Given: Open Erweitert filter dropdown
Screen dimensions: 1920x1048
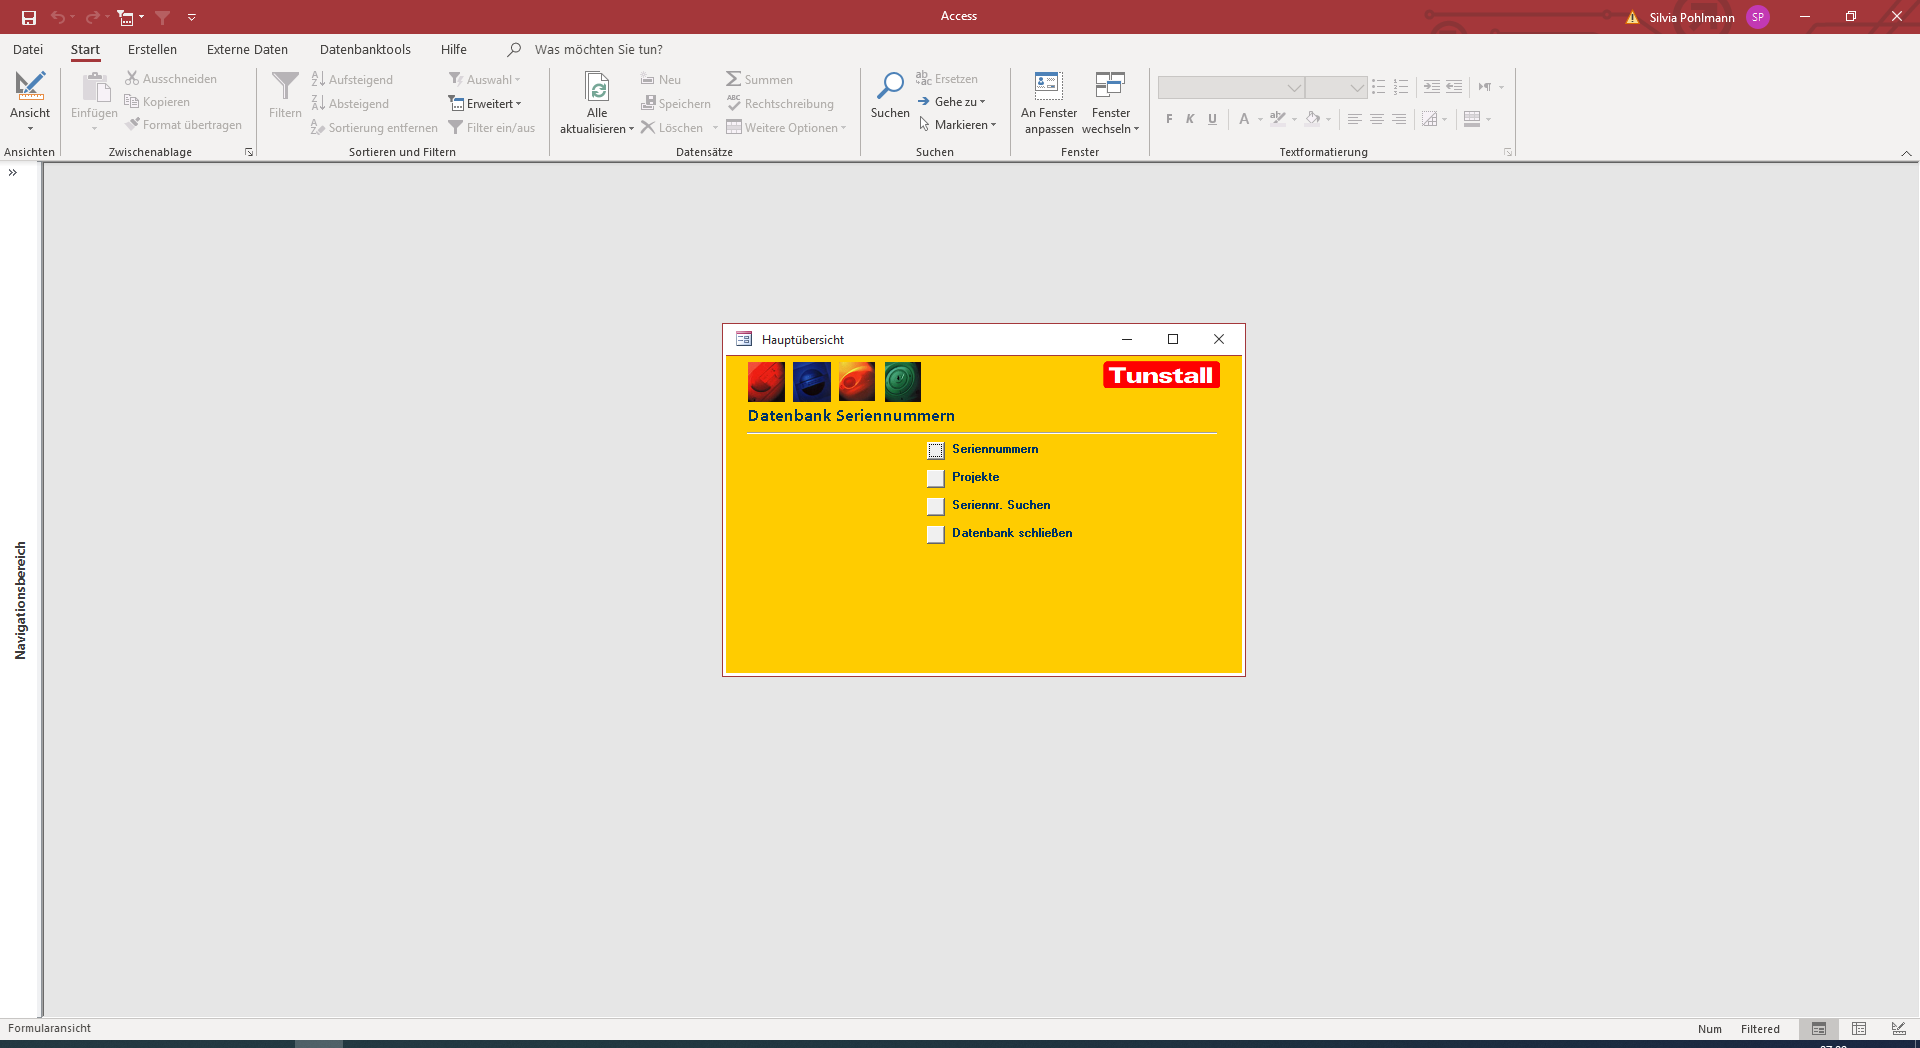Looking at the screenshot, I should point(485,104).
